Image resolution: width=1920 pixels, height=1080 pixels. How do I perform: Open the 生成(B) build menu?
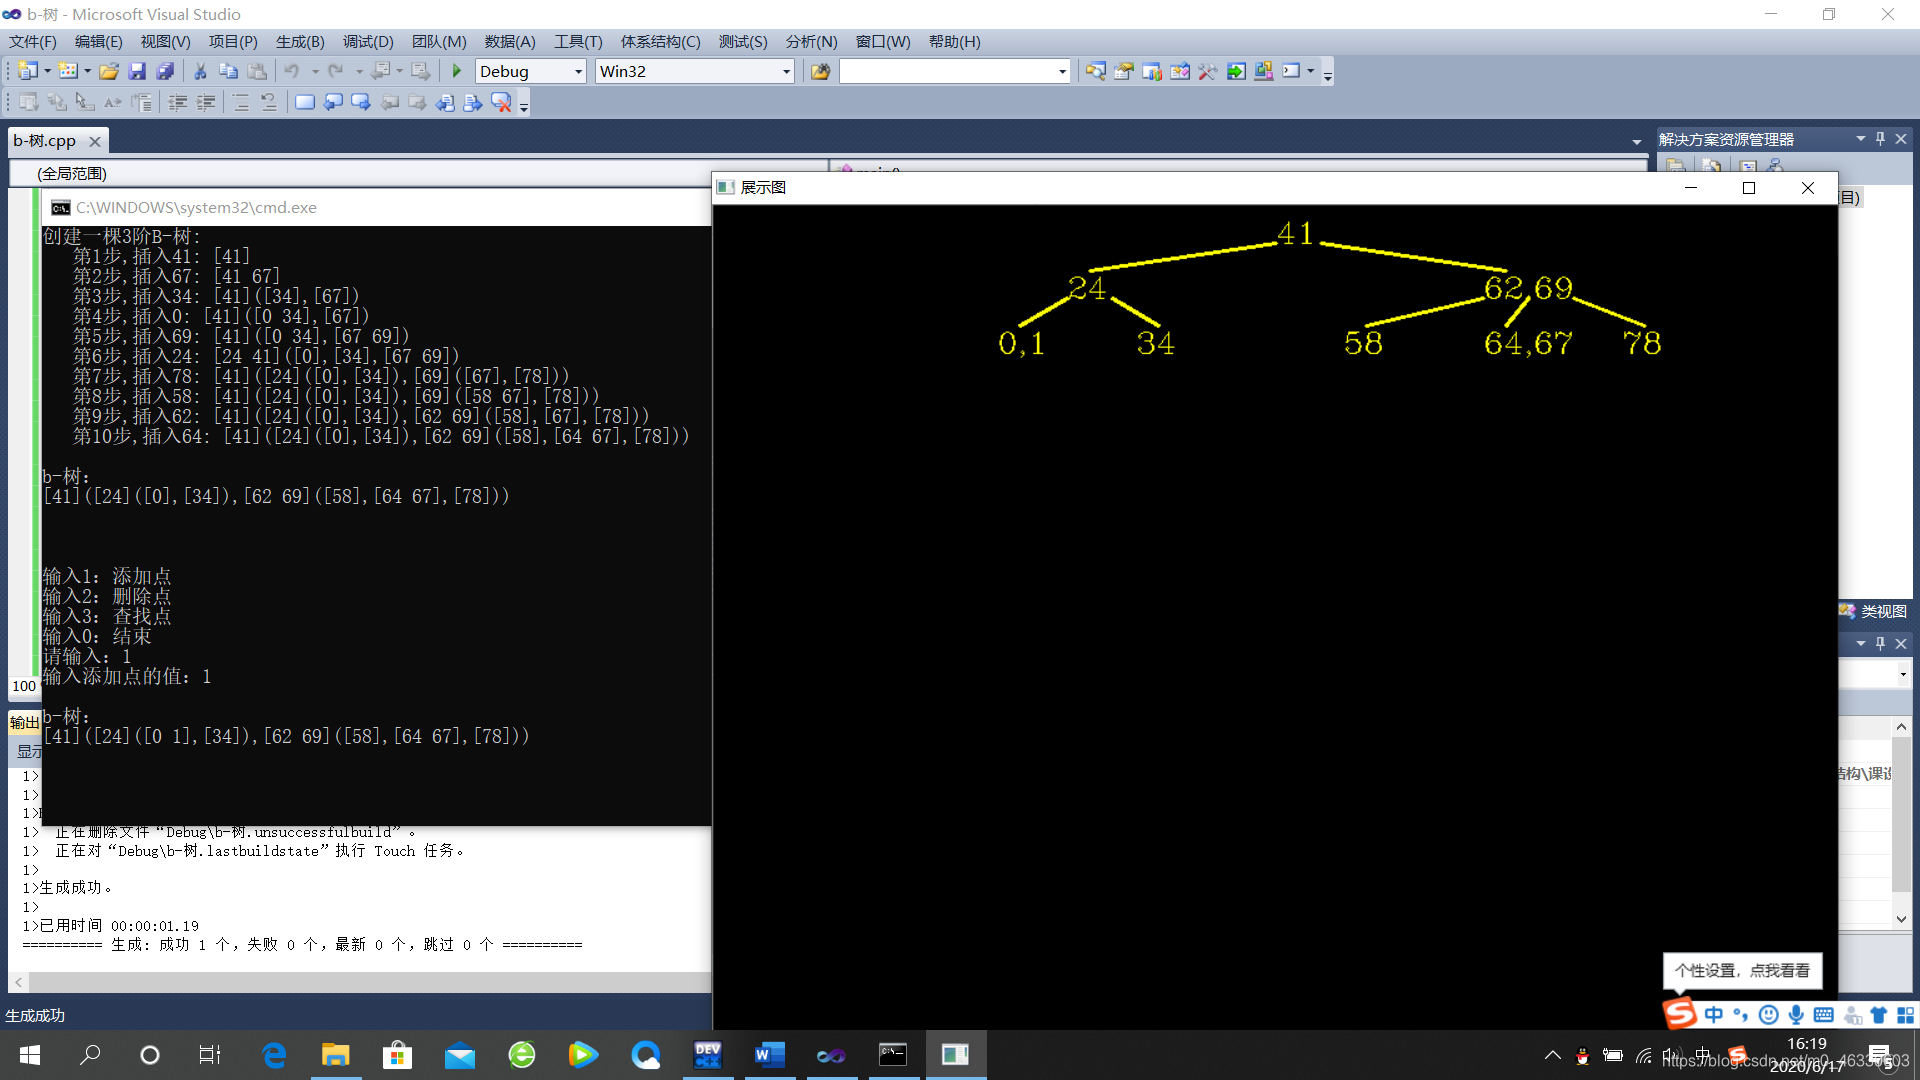300,41
